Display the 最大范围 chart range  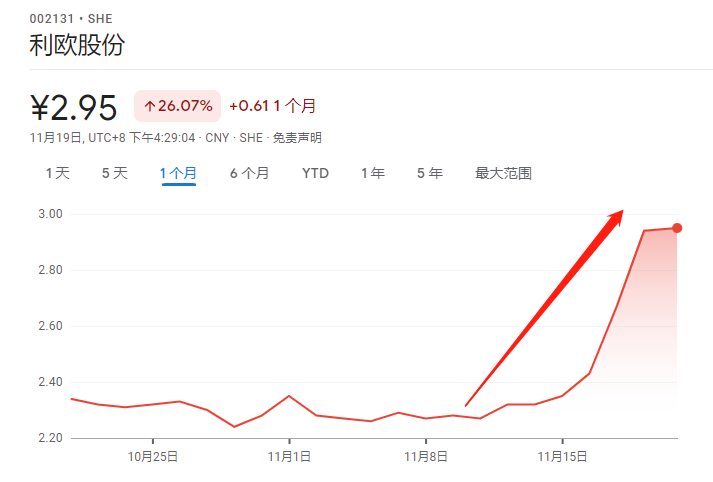(503, 173)
